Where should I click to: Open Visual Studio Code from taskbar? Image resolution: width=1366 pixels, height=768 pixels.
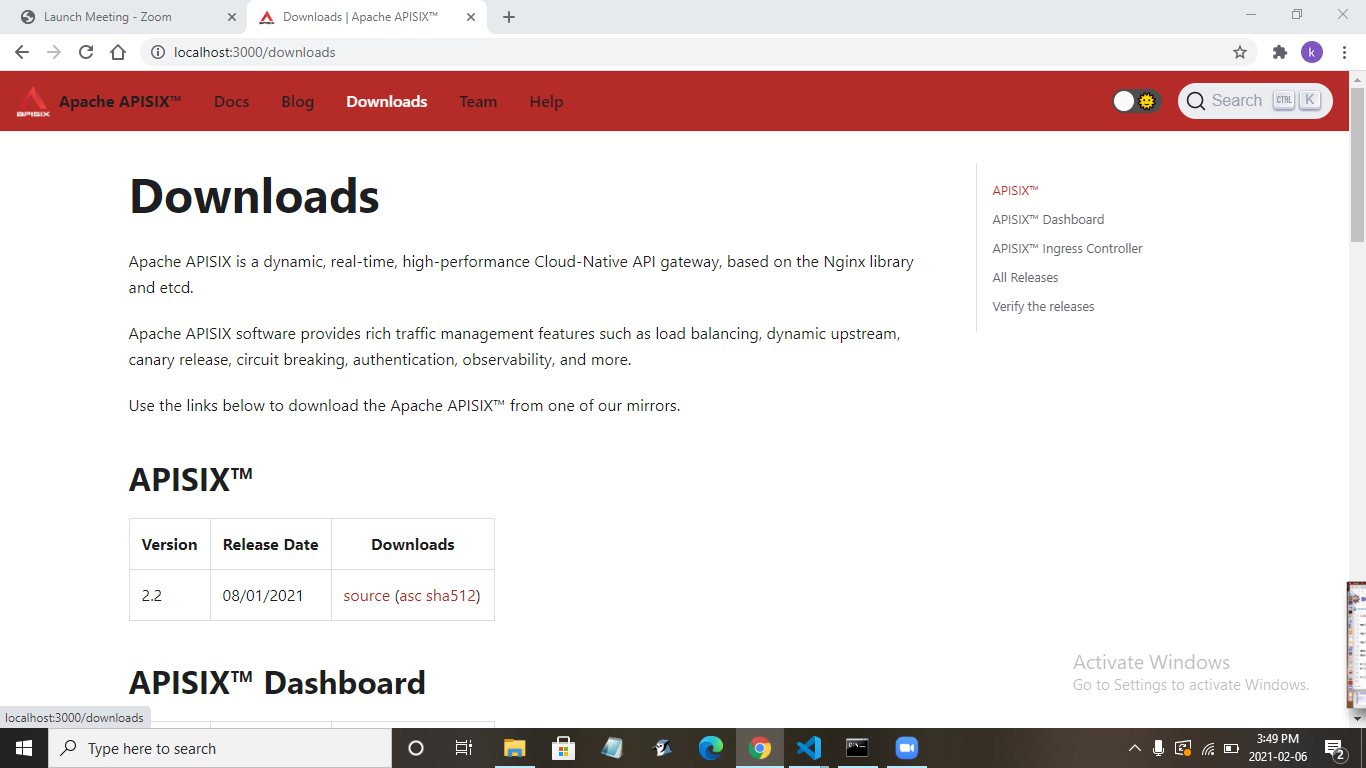pos(809,748)
